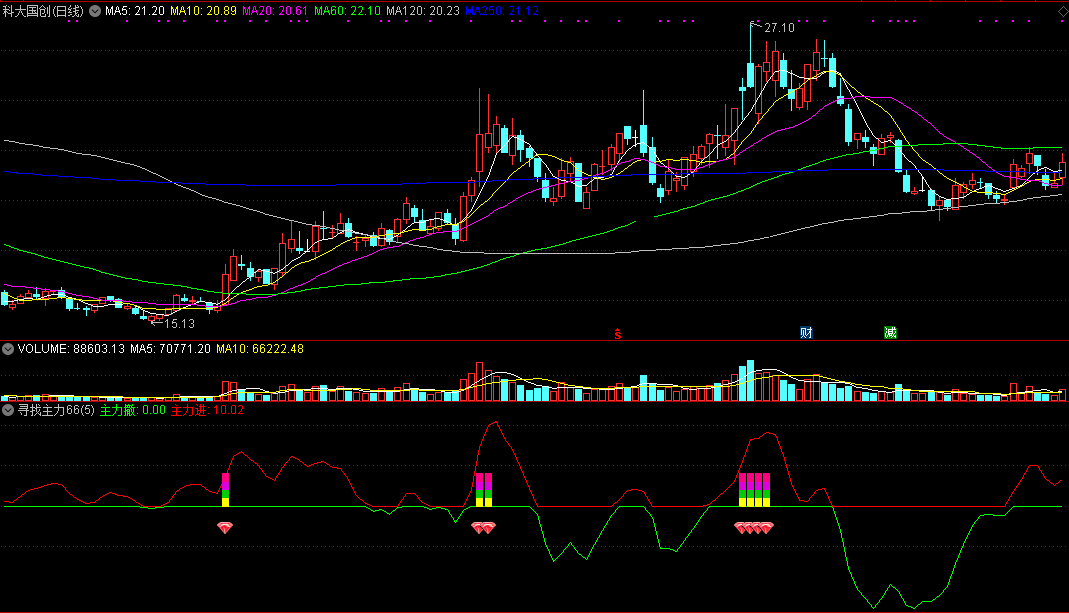This screenshot has width=1069, height=613.
Task: Click the green 主力撤: 0.00 readout
Action: tap(133, 410)
